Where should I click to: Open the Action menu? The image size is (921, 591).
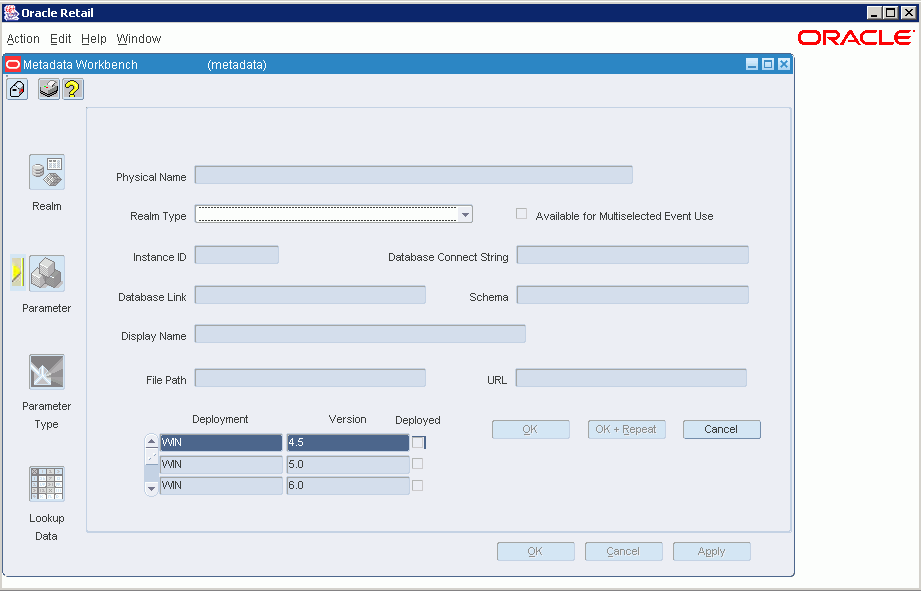click(x=23, y=39)
